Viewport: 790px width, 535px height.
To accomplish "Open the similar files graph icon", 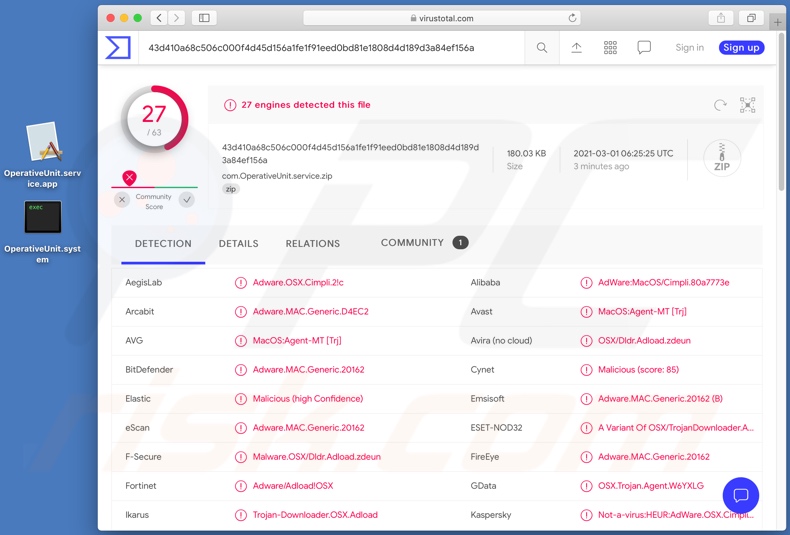I will pyautogui.click(x=747, y=105).
